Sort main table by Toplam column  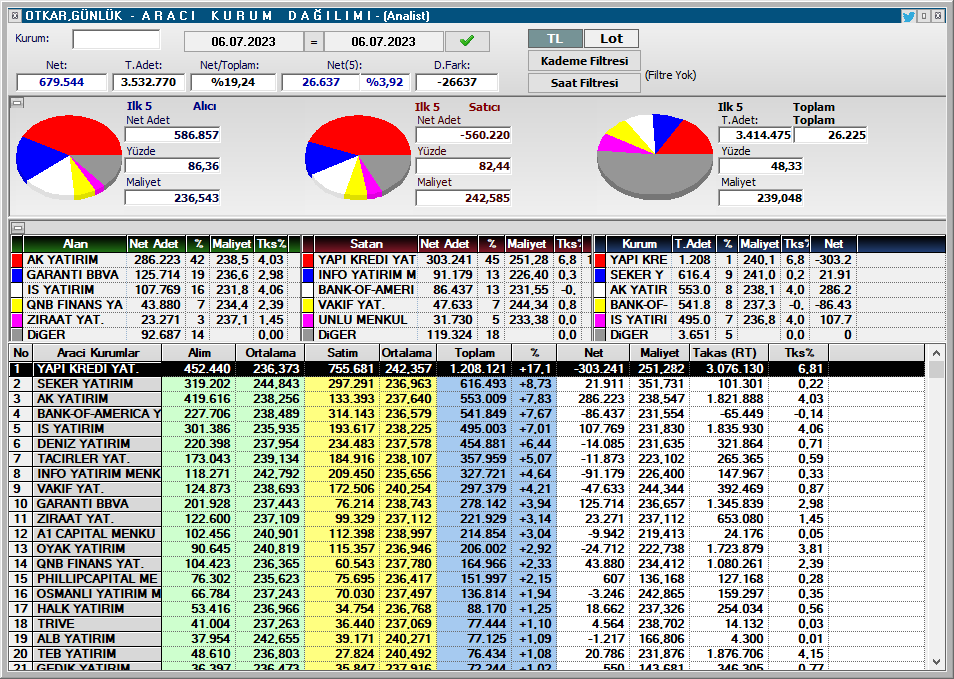click(x=475, y=353)
